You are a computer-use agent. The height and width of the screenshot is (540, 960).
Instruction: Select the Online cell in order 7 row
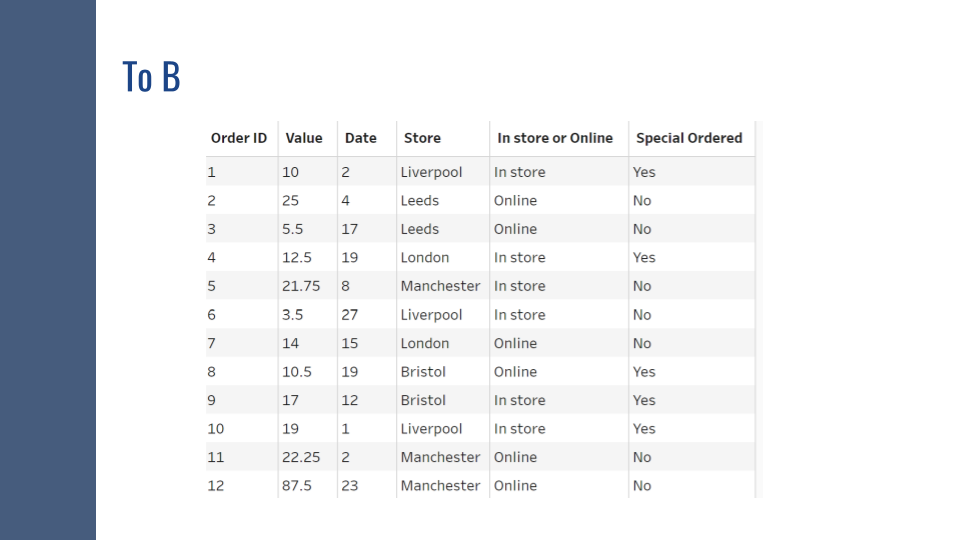[x=515, y=343]
